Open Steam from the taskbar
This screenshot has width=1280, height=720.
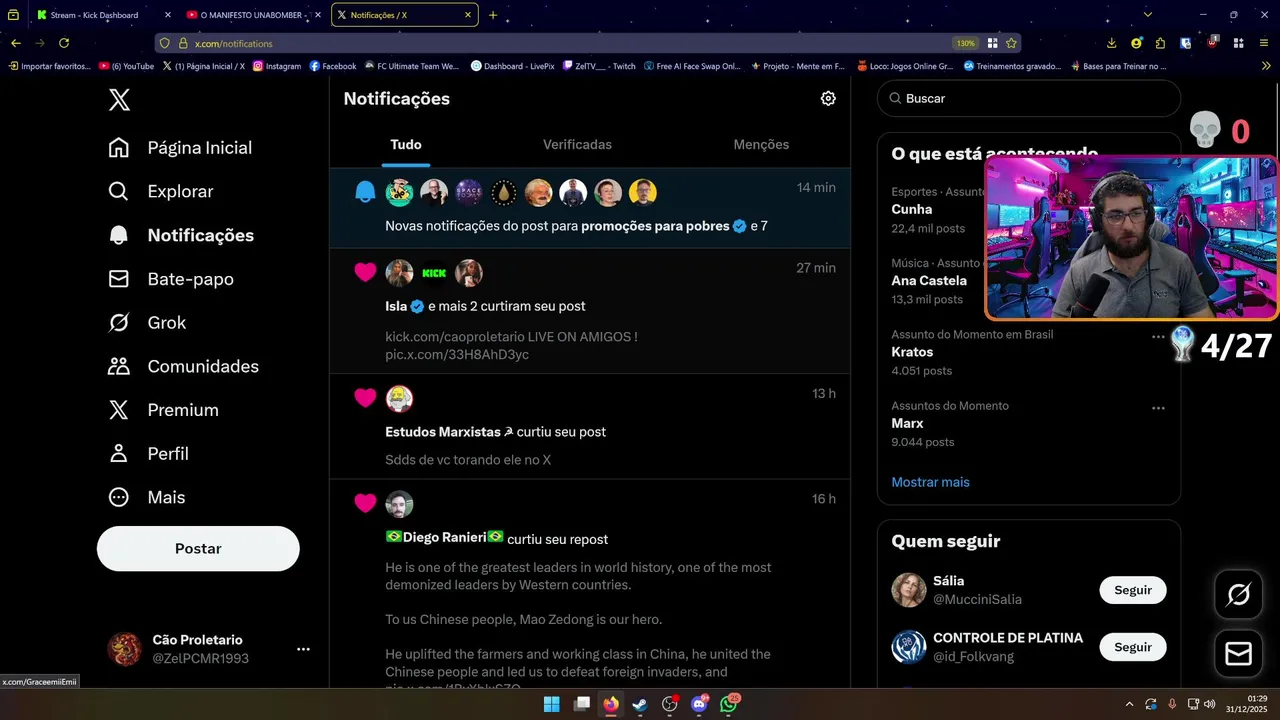click(640, 704)
